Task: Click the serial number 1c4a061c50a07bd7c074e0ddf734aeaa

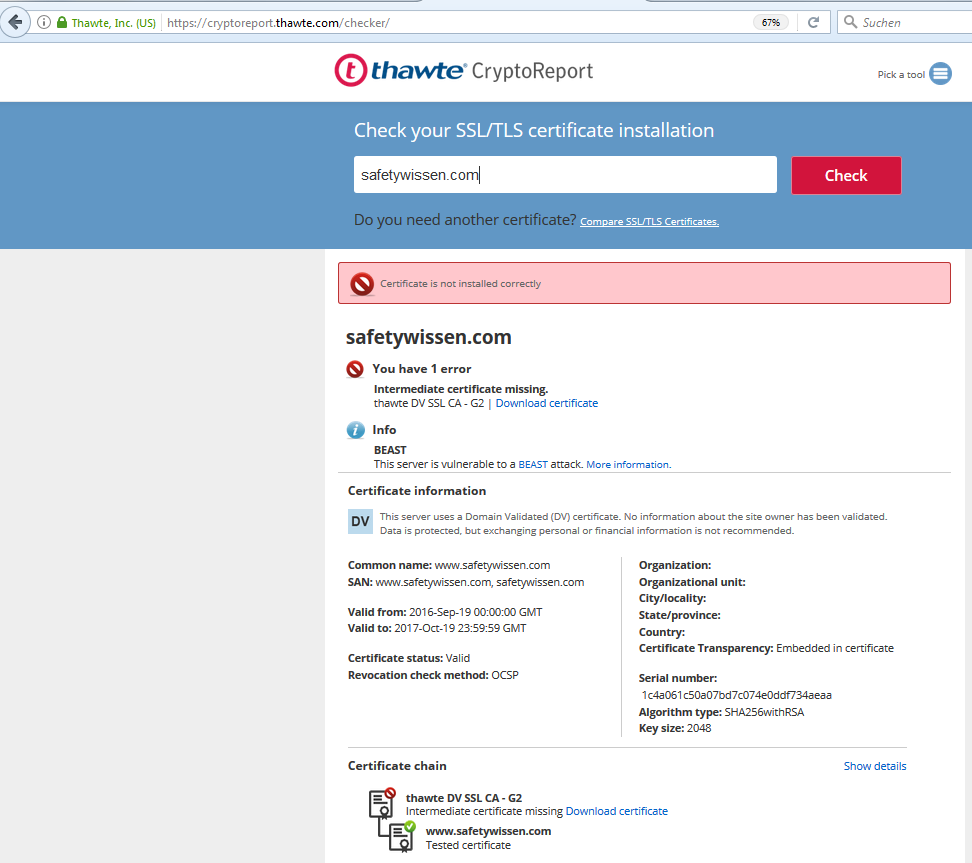Action: [x=736, y=695]
